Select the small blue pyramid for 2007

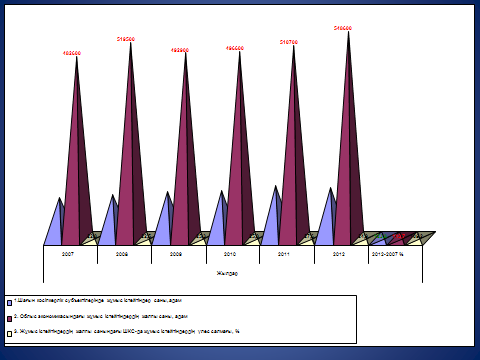54,222
